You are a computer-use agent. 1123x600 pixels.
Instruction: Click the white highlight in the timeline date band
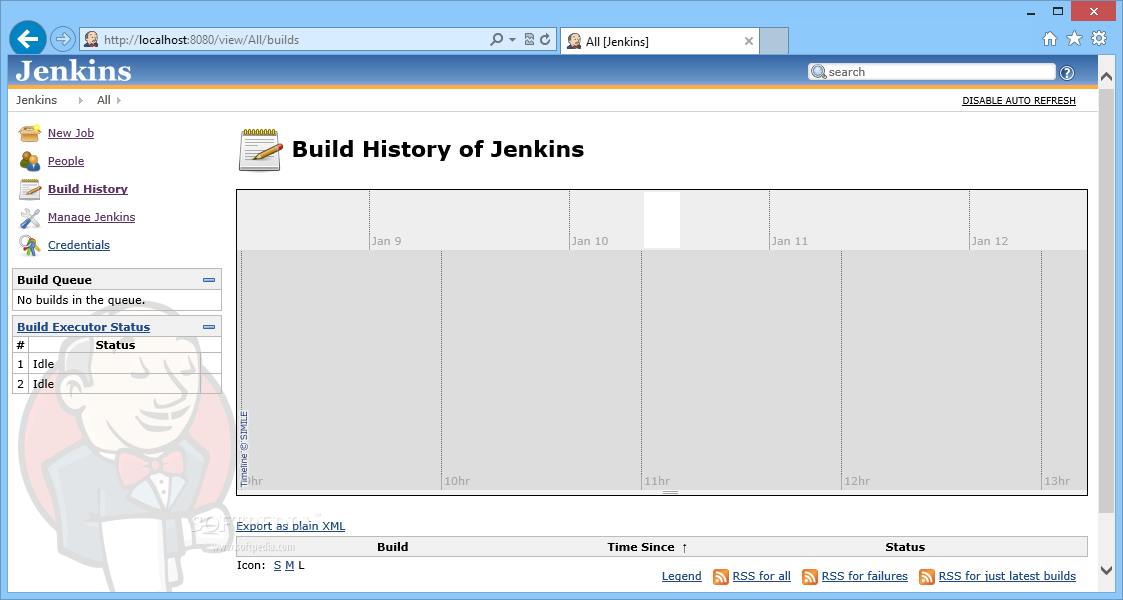coord(662,220)
